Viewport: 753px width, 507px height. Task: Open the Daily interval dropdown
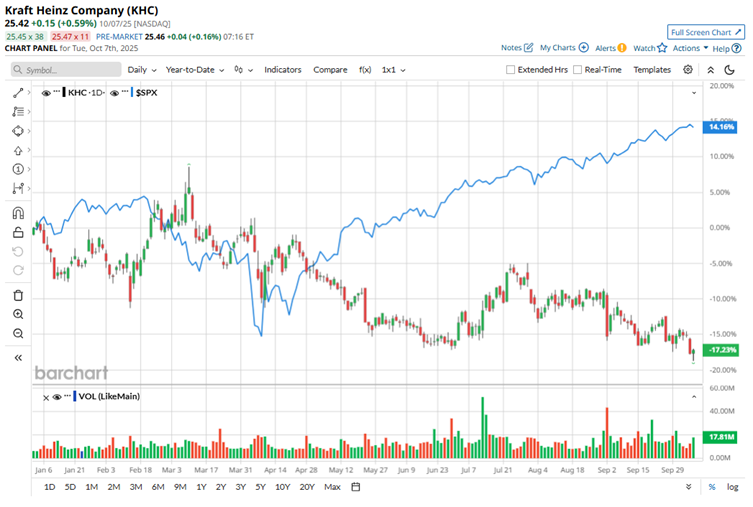tap(142, 70)
